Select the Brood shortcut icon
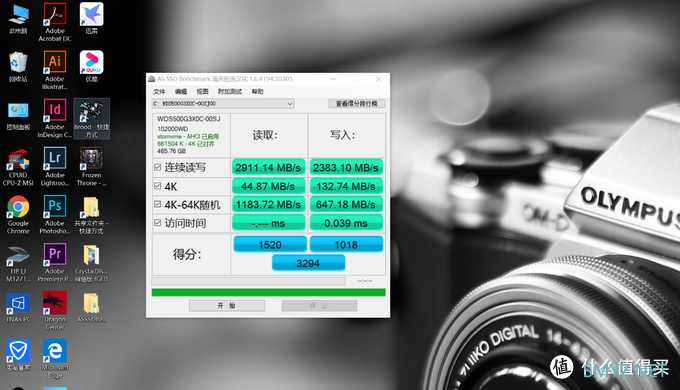The image size is (680, 390). [91, 118]
